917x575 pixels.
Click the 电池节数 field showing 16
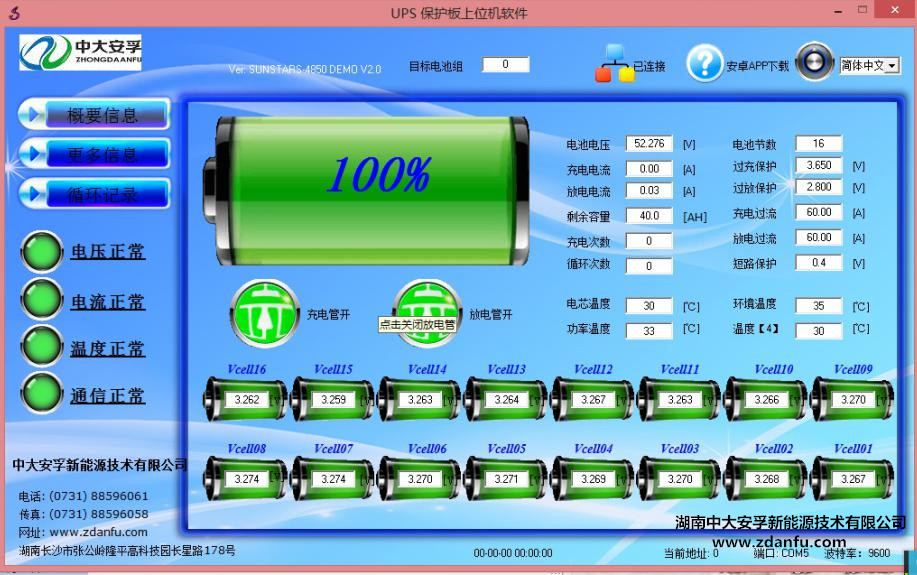click(x=819, y=143)
